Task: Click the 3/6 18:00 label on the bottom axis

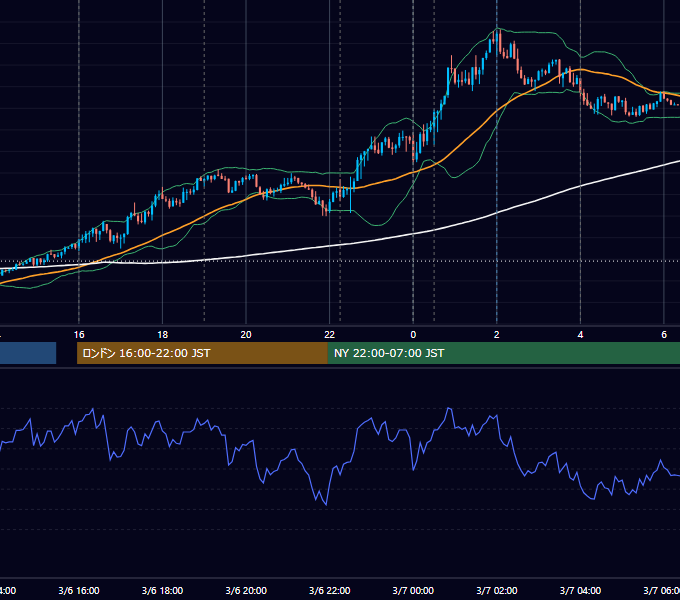Action: pos(162,590)
